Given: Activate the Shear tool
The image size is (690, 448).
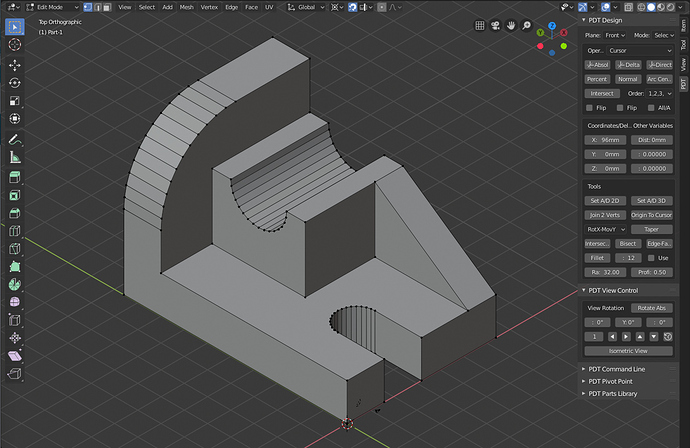Looking at the screenshot, I should click(15, 356).
